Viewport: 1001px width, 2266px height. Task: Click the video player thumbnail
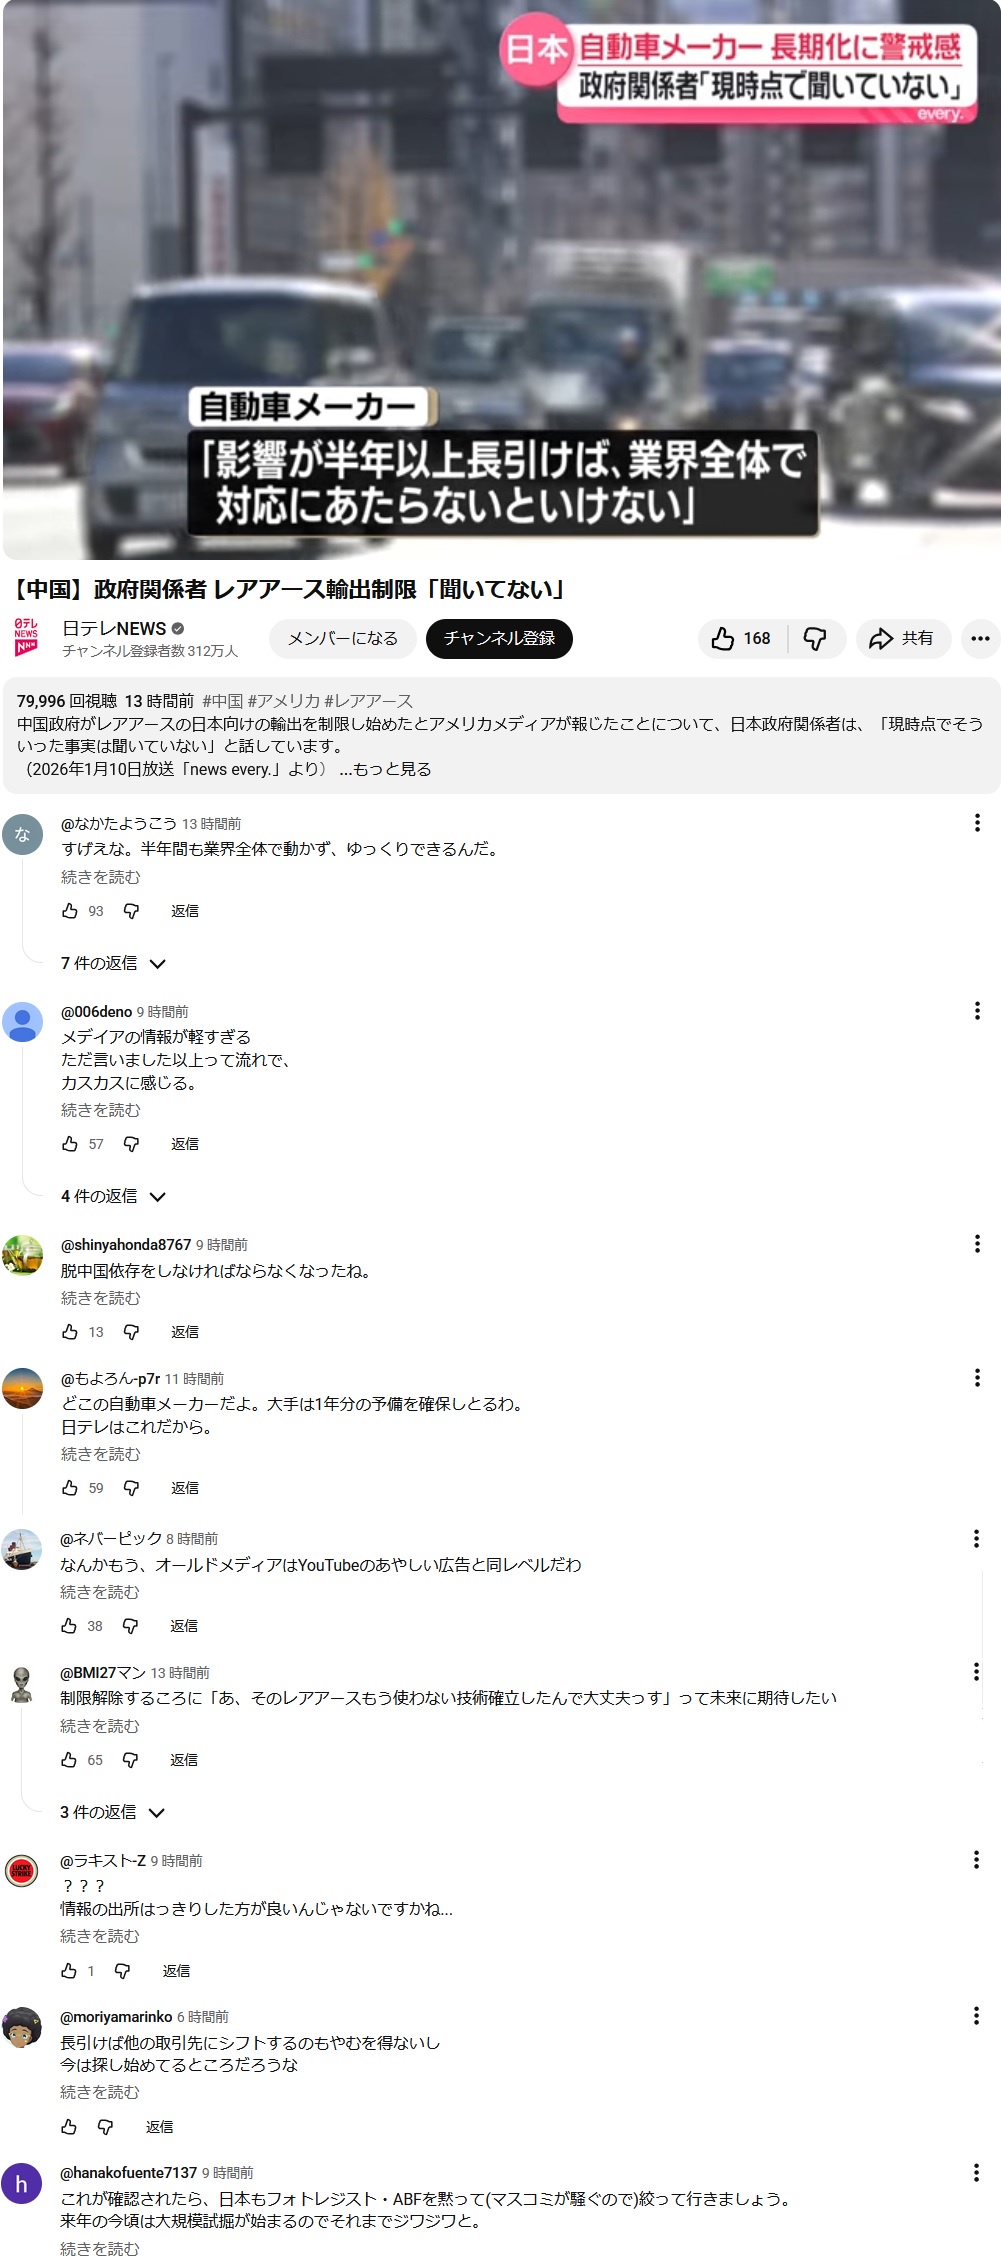click(x=501, y=280)
